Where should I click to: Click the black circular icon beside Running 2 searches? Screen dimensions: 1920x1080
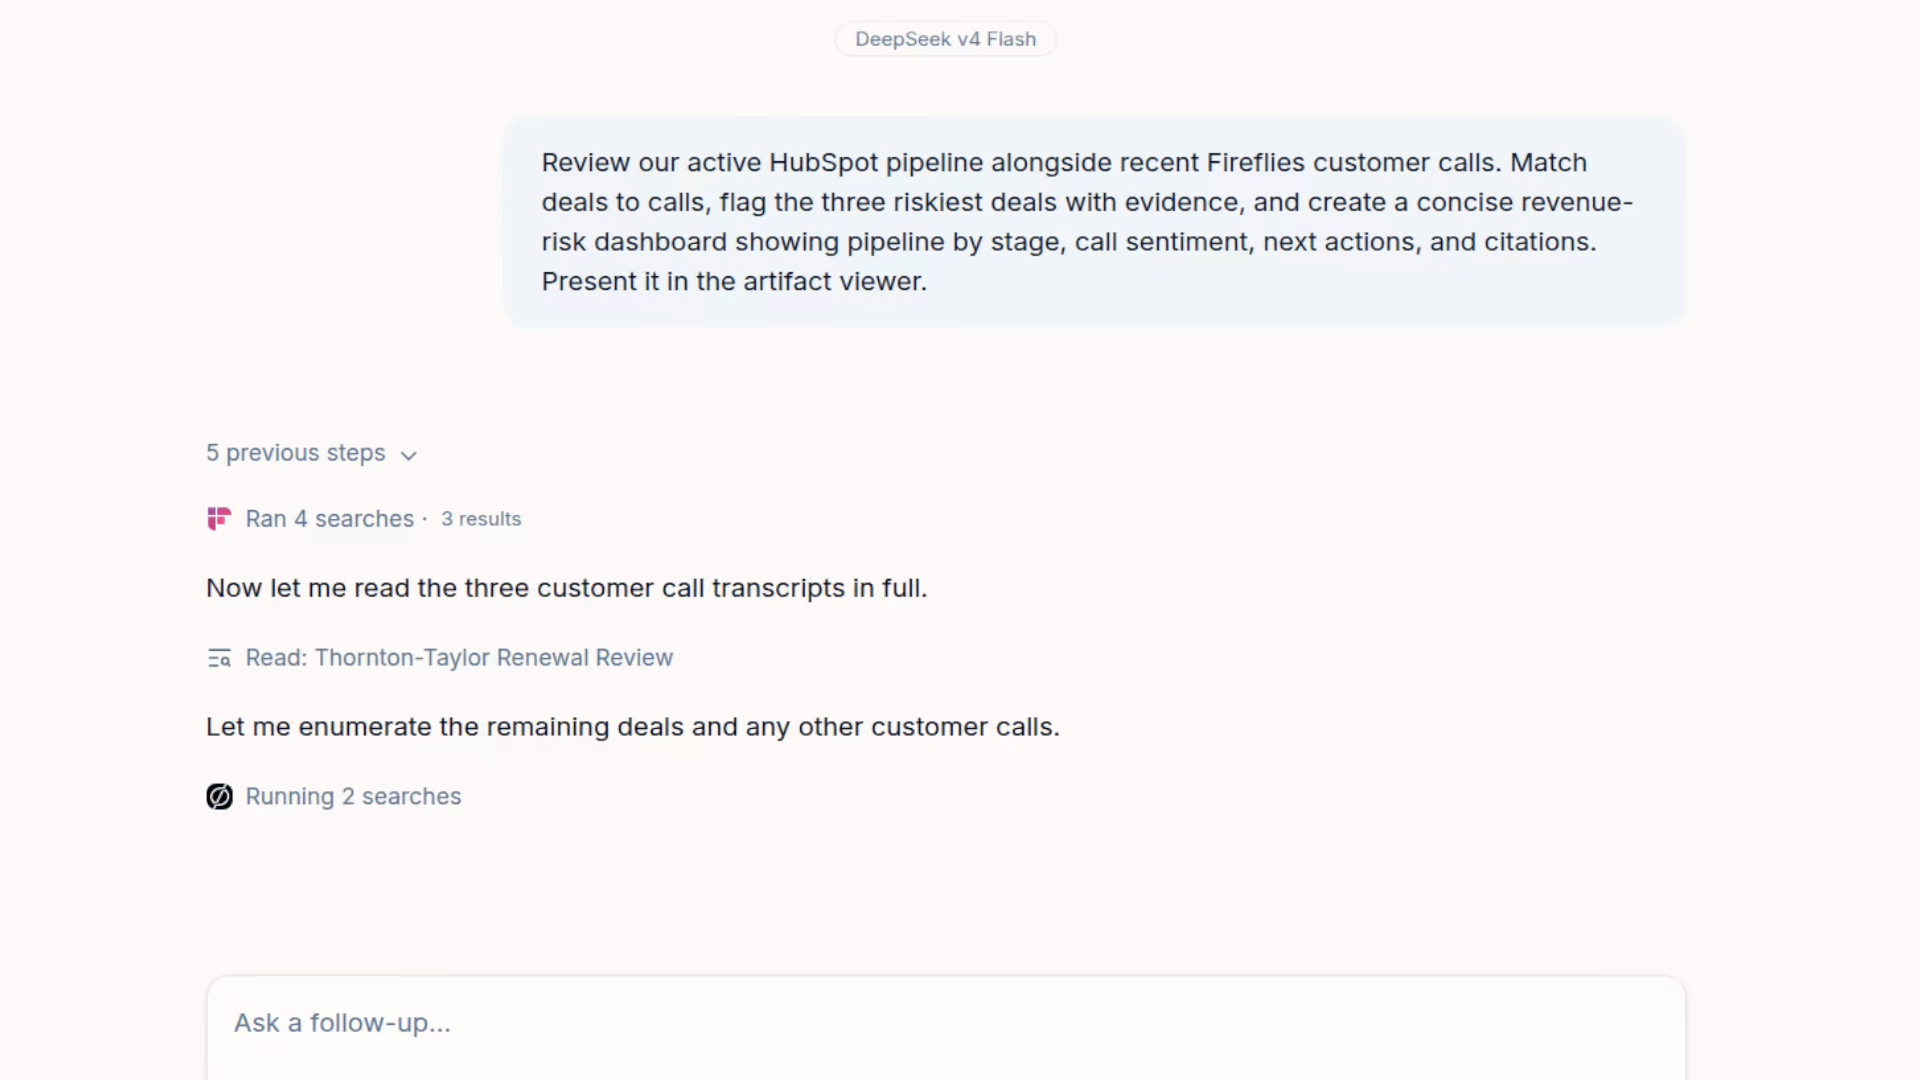pyautogui.click(x=219, y=797)
